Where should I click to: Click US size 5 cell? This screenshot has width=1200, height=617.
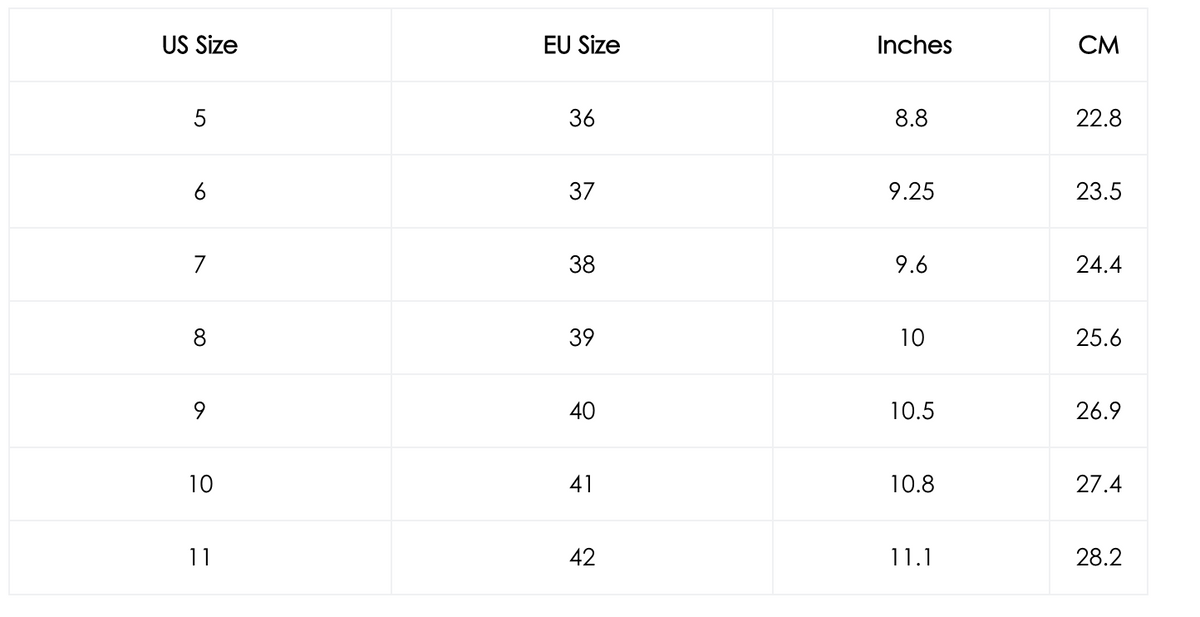[x=200, y=119]
